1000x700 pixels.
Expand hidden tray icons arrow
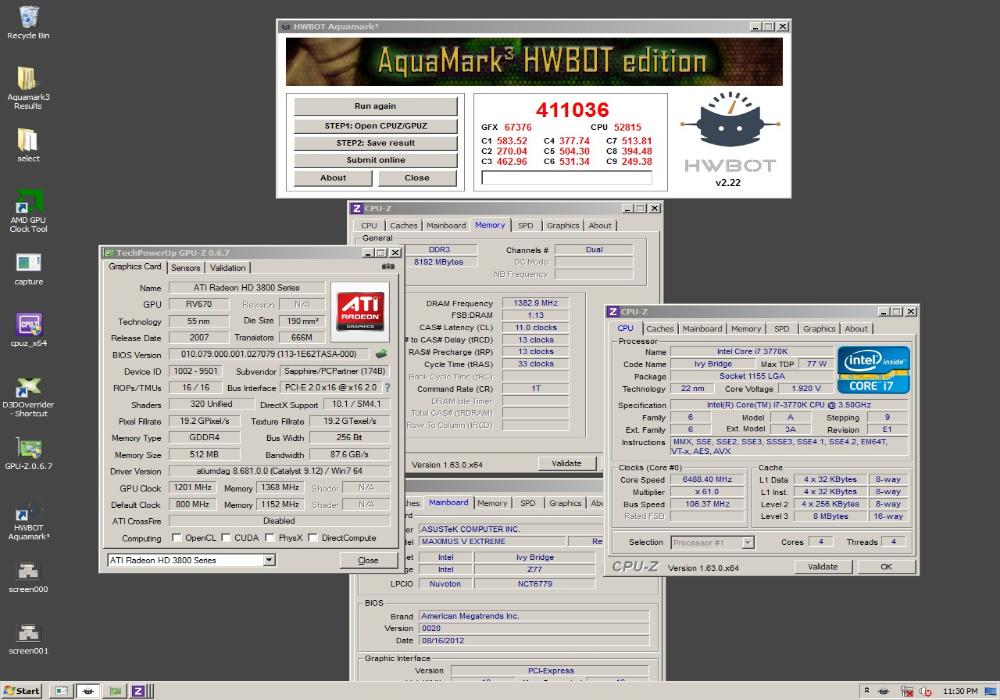pos(866,690)
